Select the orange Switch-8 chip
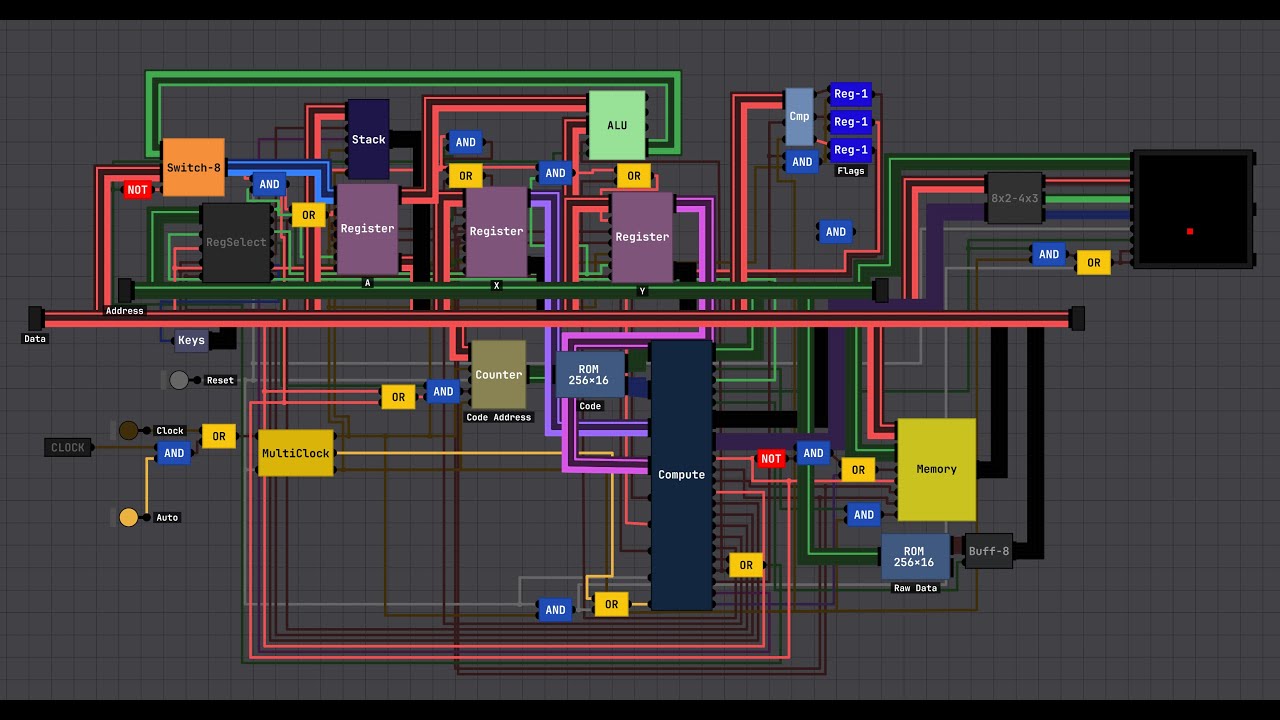1280x720 pixels. tap(194, 167)
